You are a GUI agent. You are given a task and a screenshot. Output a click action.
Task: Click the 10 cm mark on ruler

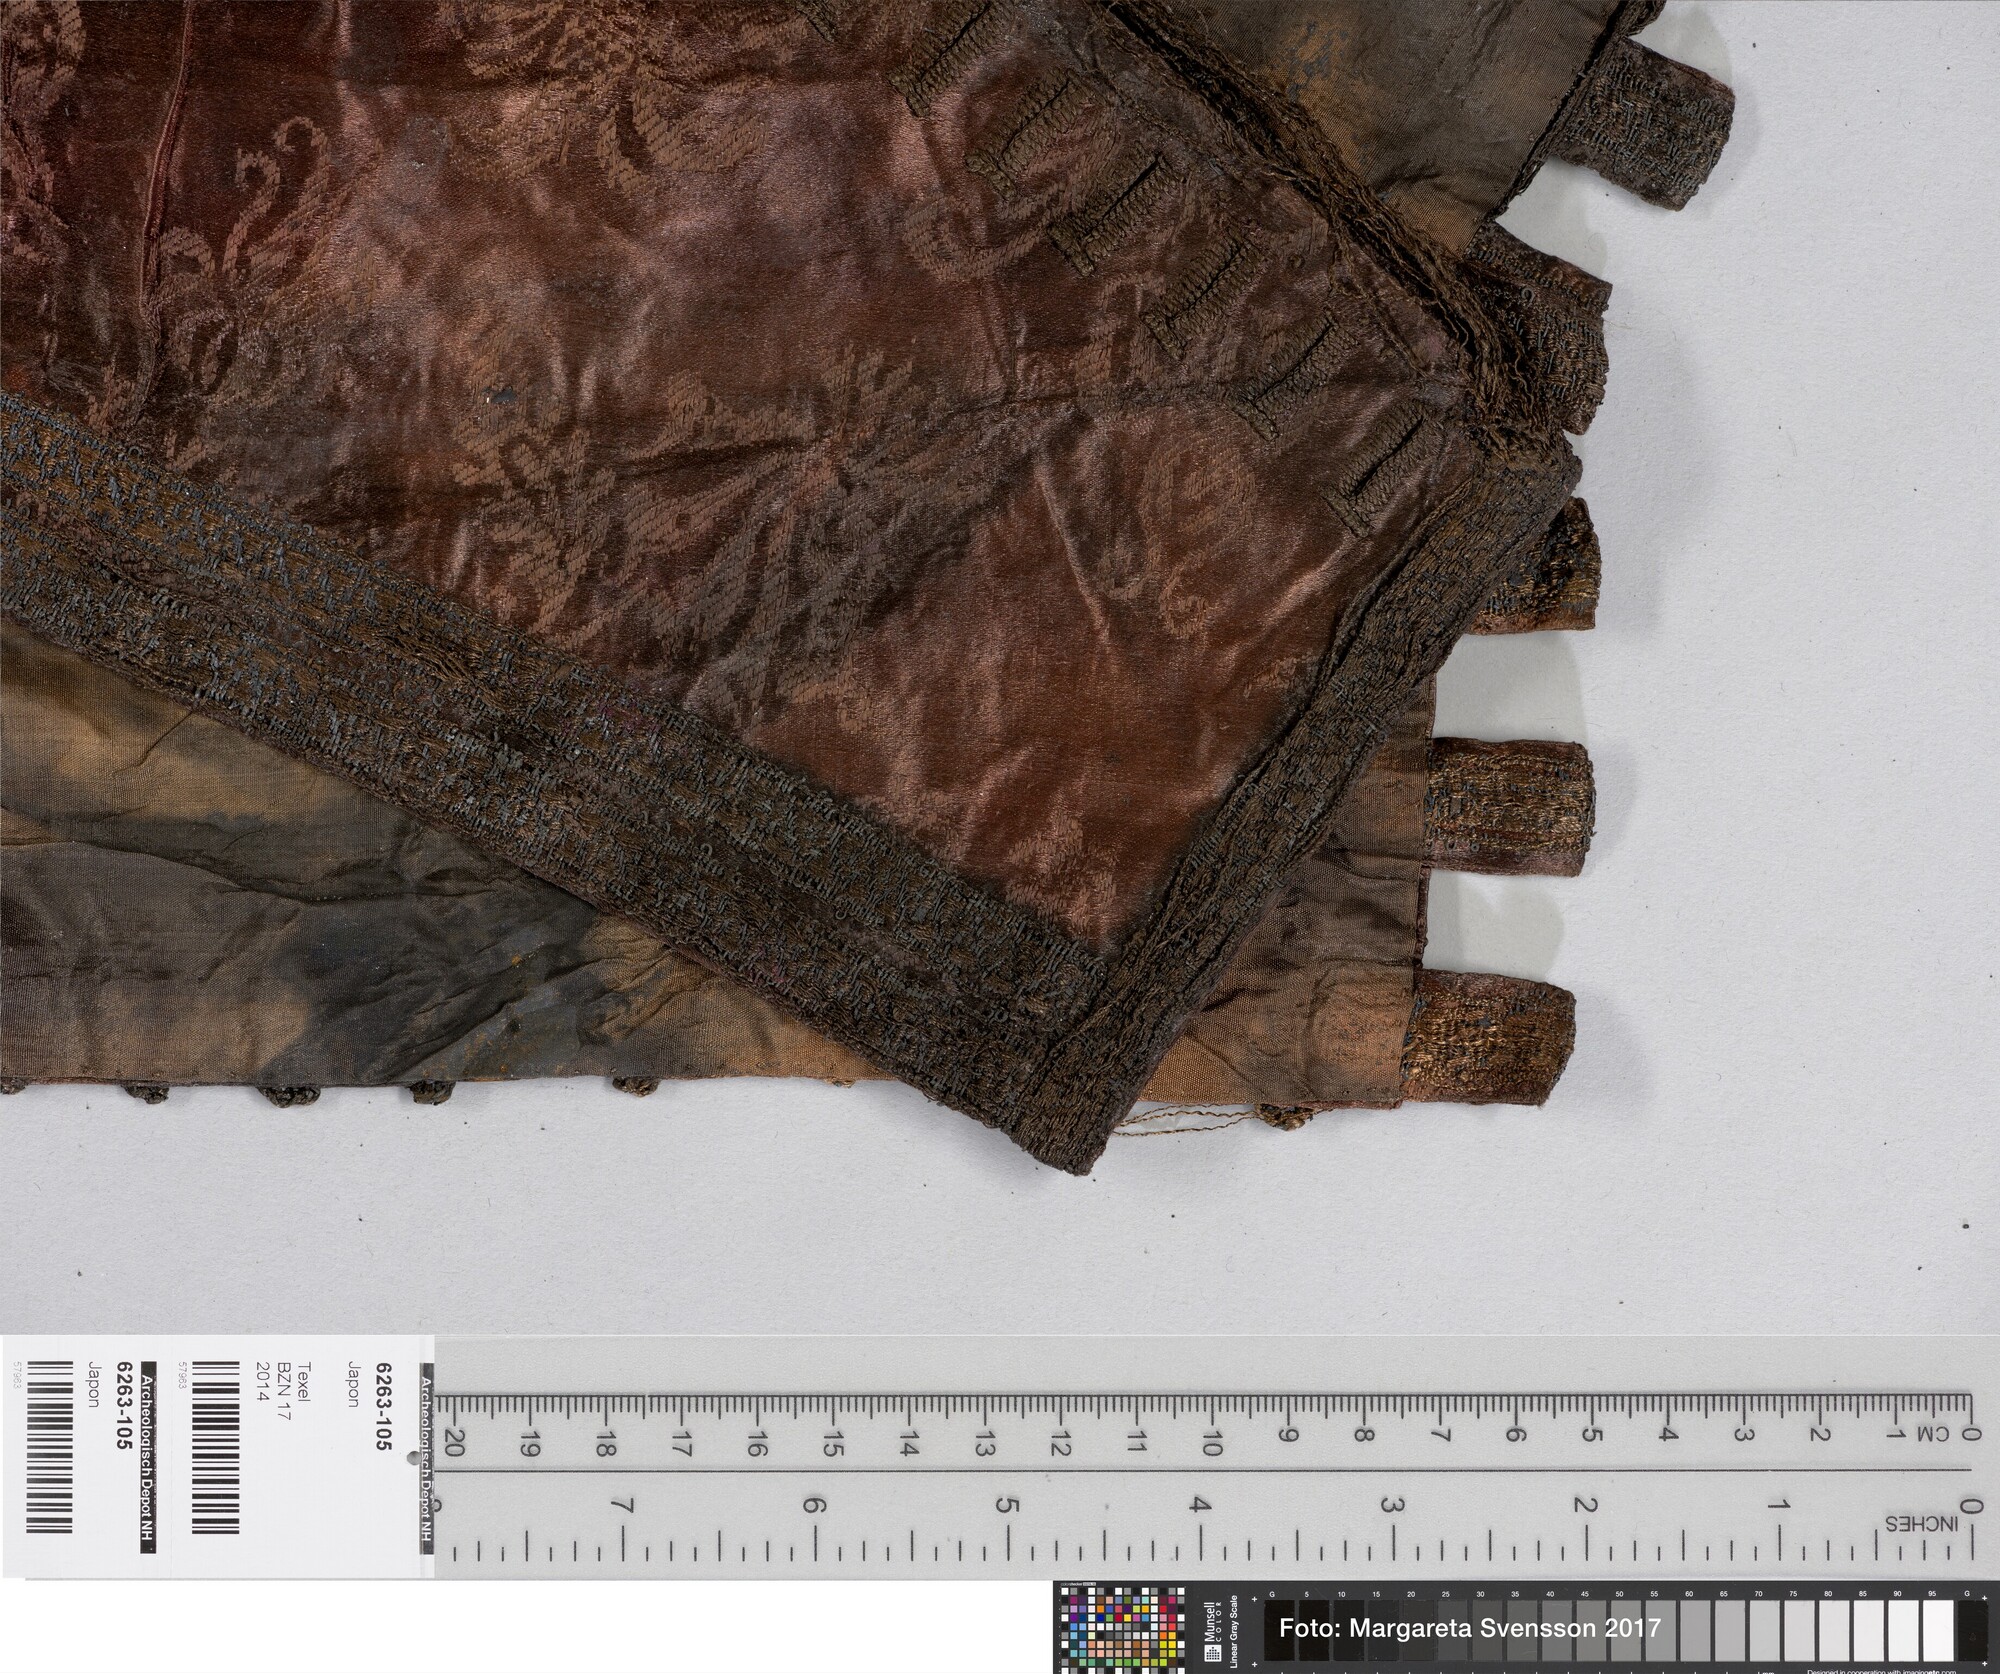[1212, 1445]
